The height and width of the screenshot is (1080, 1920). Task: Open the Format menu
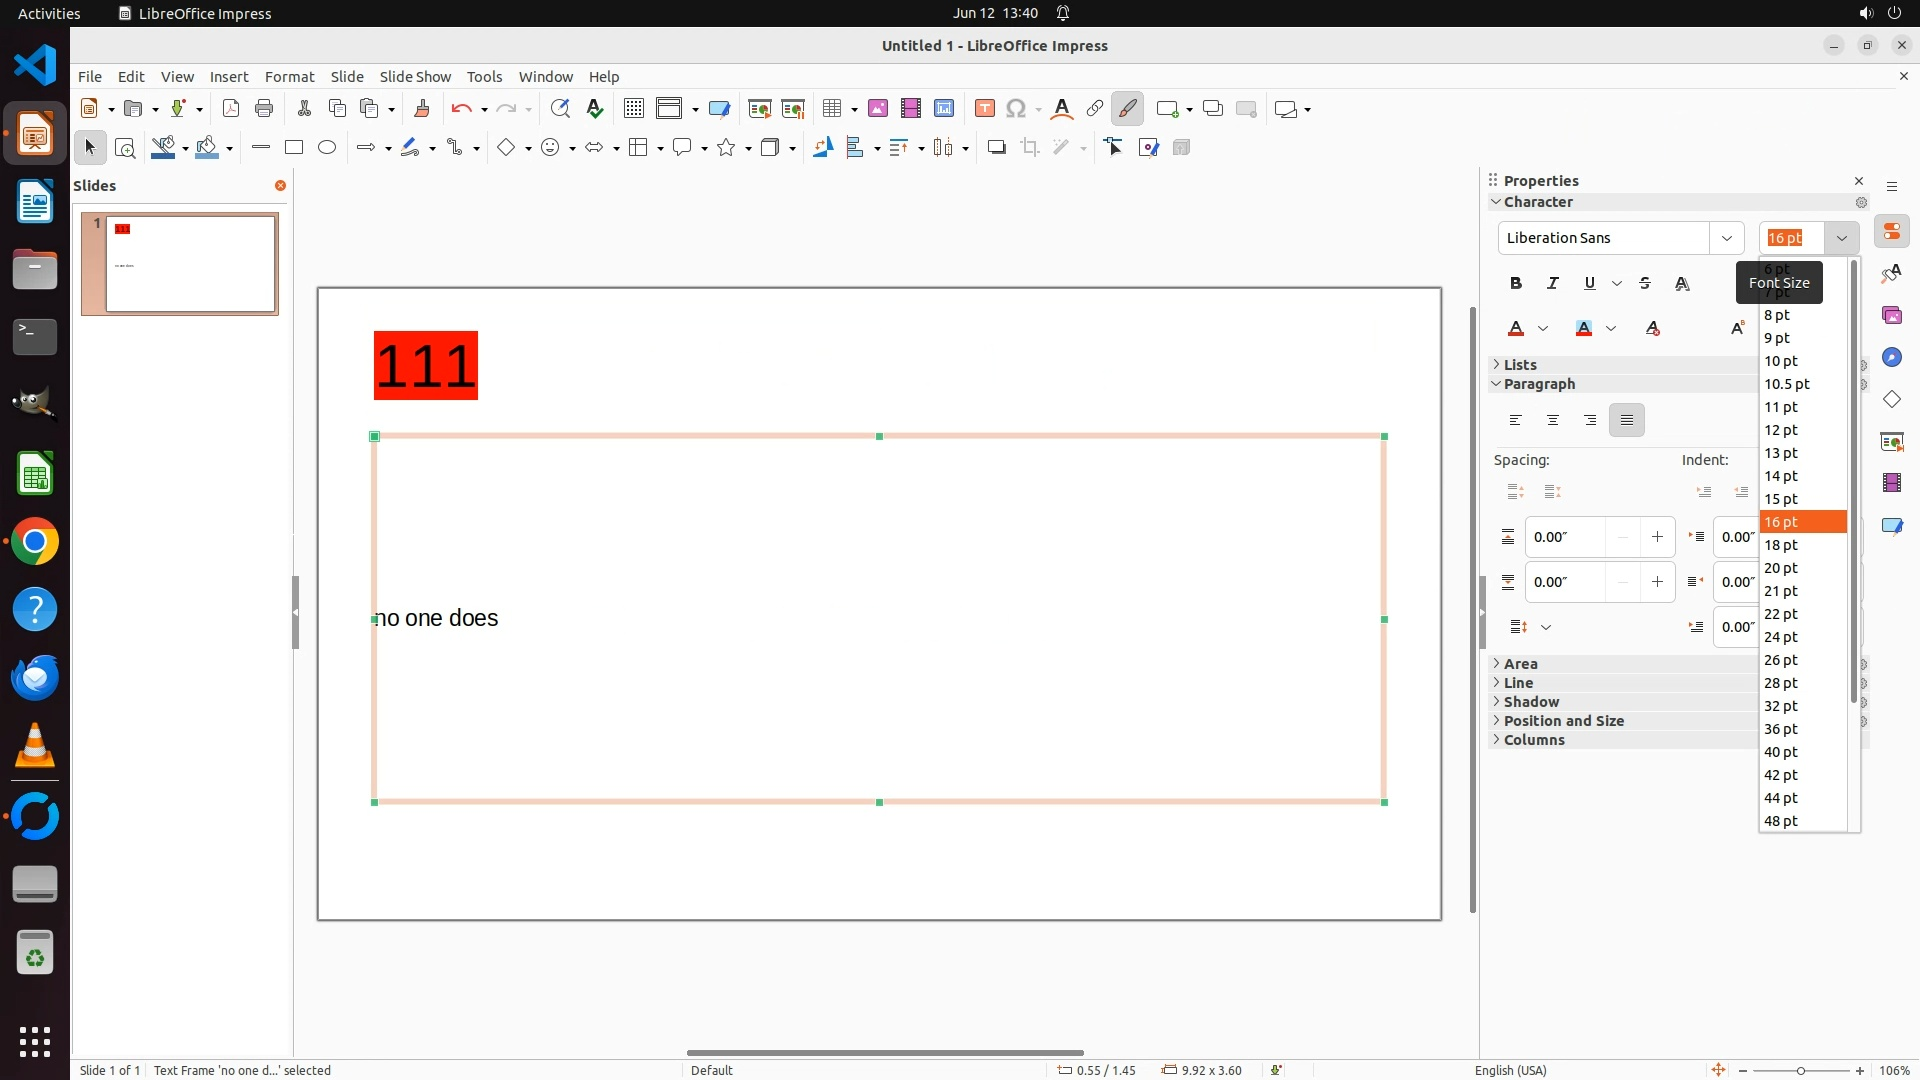click(x=289, y=77)
